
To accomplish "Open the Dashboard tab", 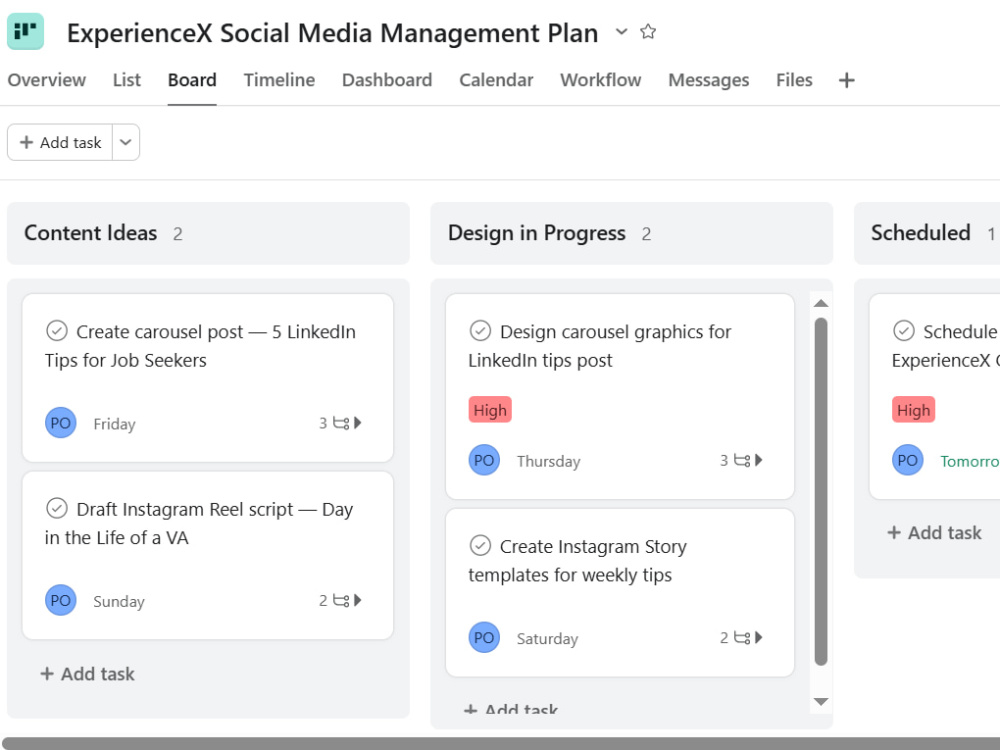I will 387,80.
